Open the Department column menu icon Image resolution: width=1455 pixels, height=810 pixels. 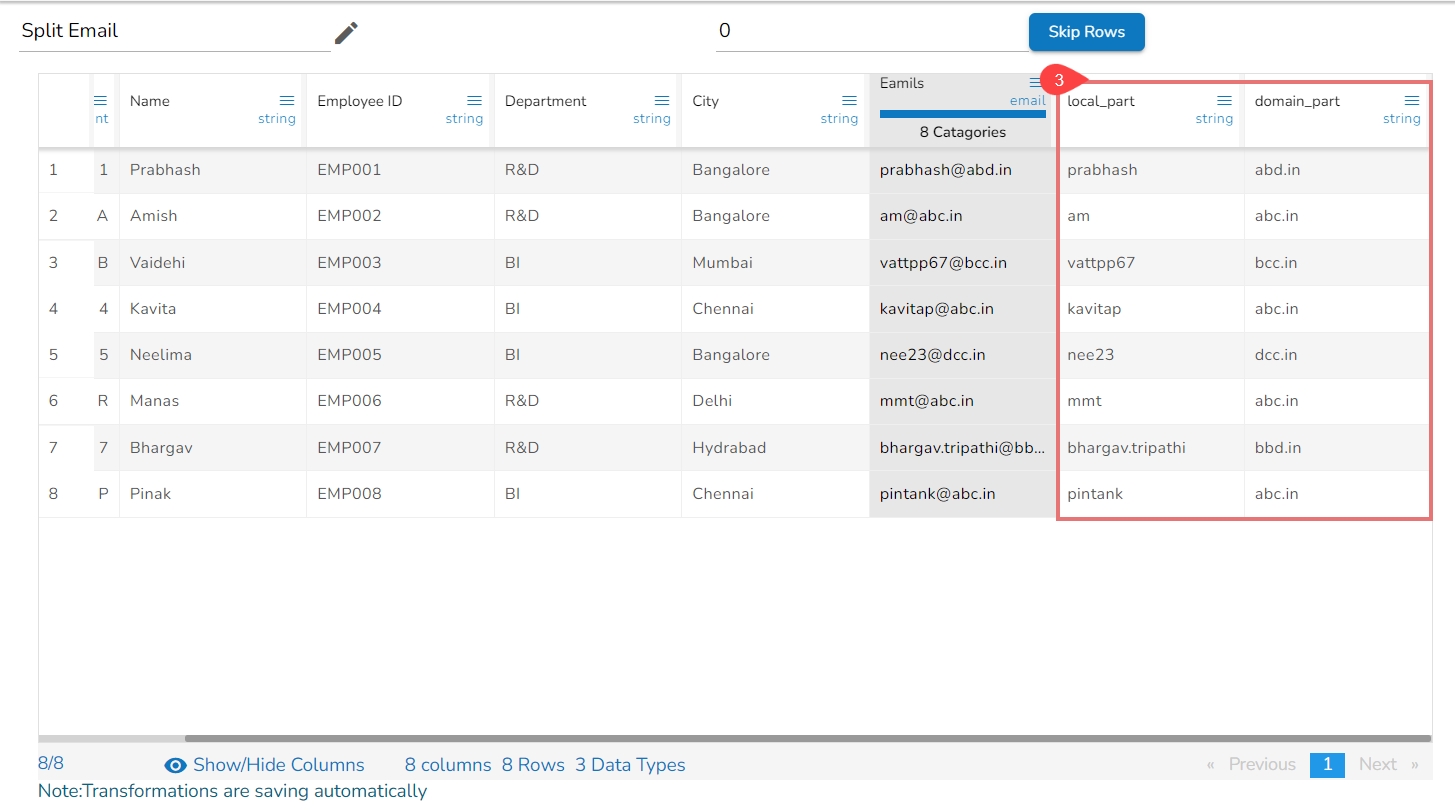[x=662, y=101]
